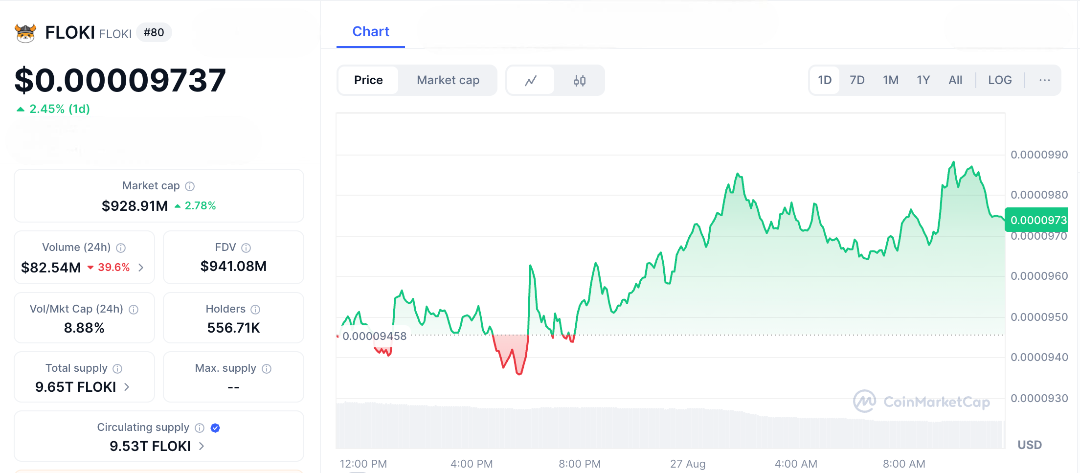Open the Chart tab
The image size is (1080, 473).
point(370,32)
